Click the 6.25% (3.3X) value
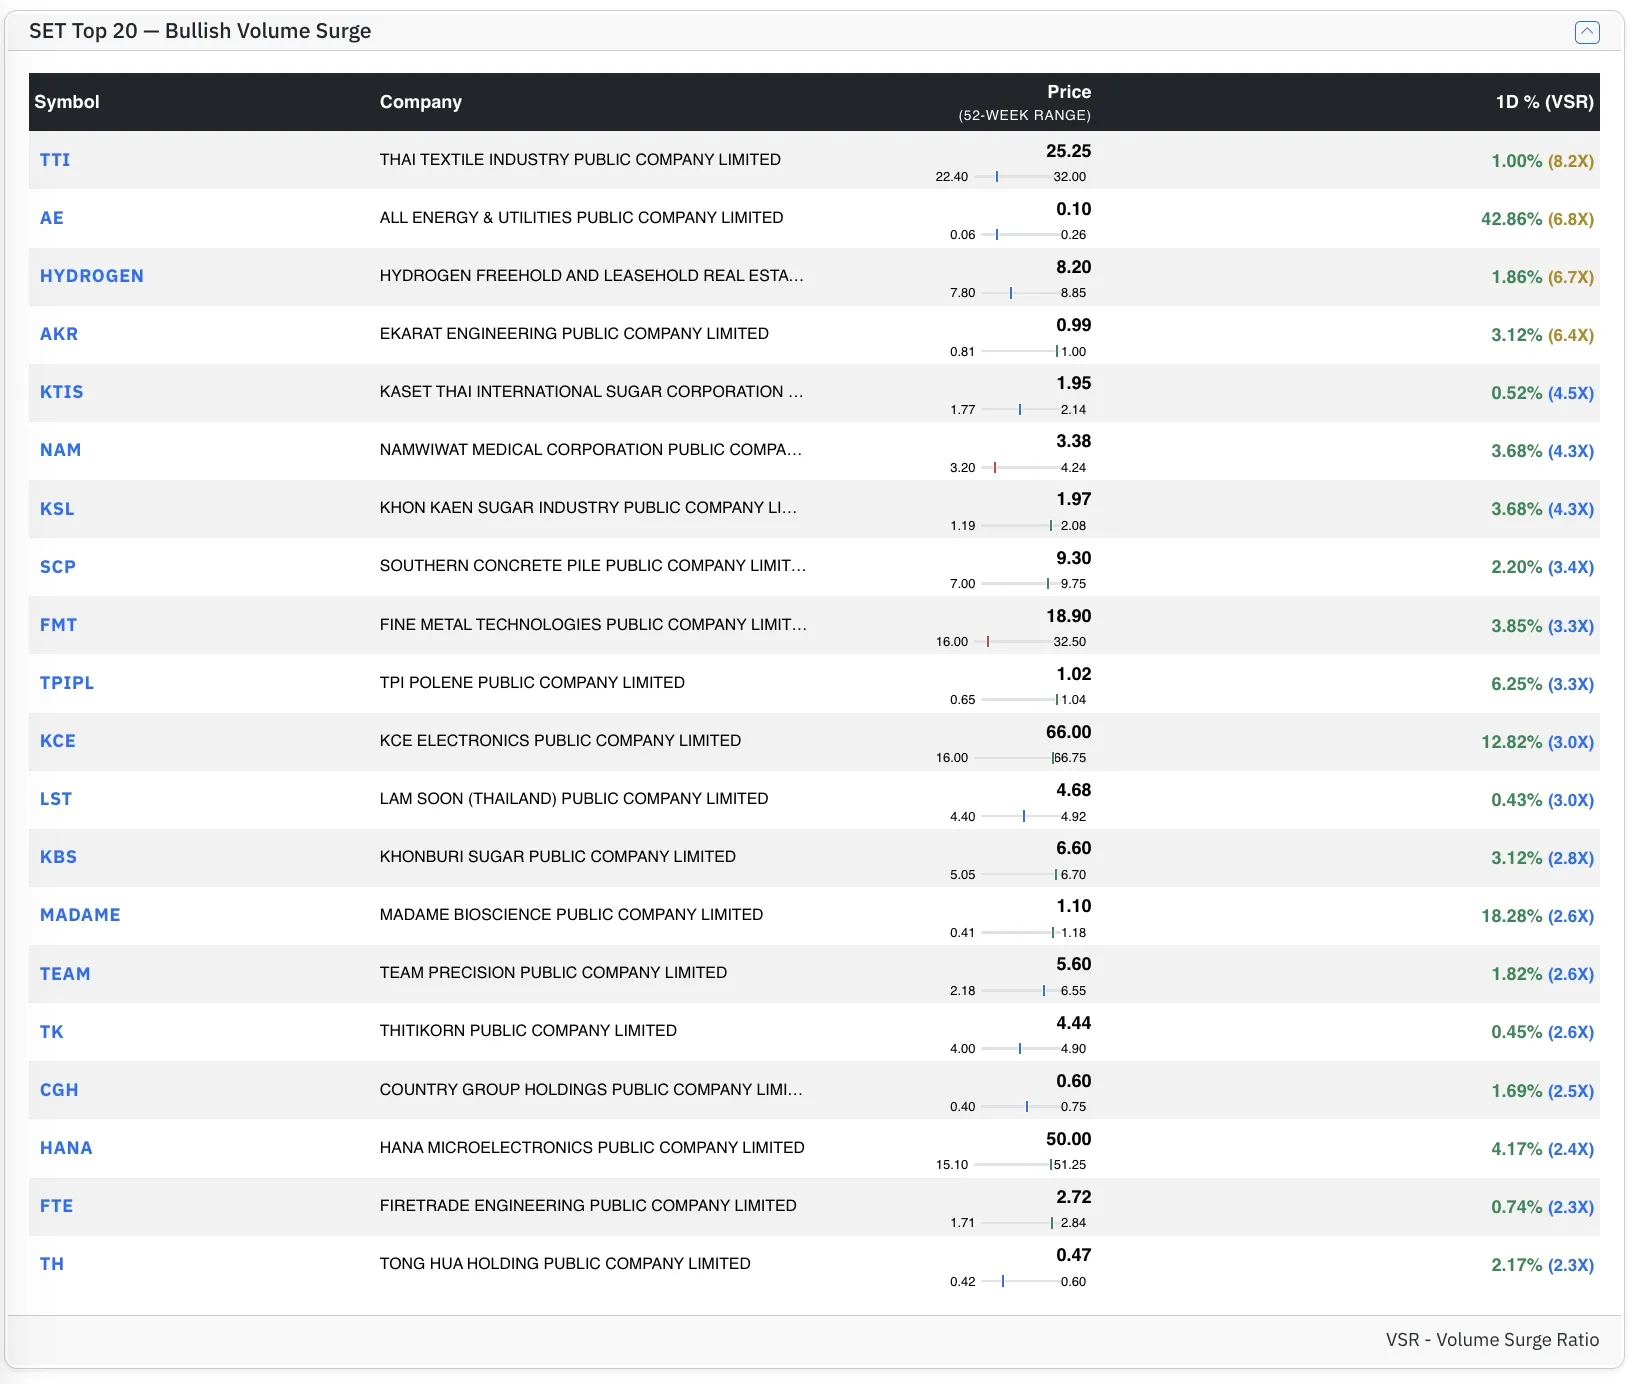 point(1542,684)
